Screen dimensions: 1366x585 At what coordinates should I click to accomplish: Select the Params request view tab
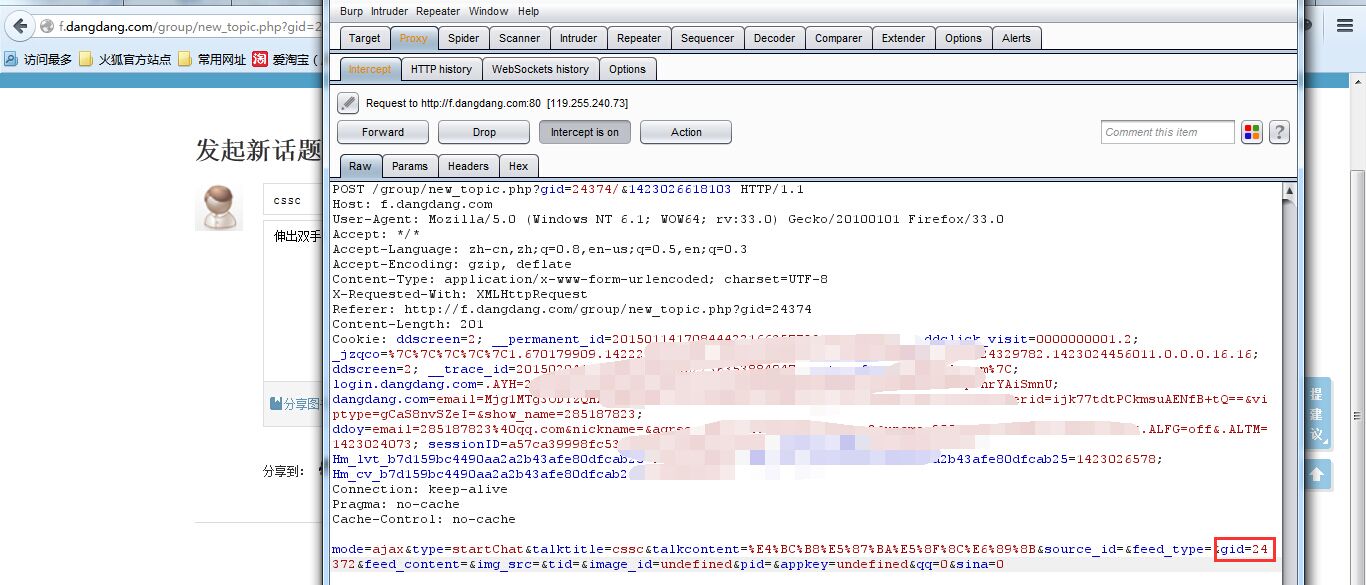click(410, 166)
